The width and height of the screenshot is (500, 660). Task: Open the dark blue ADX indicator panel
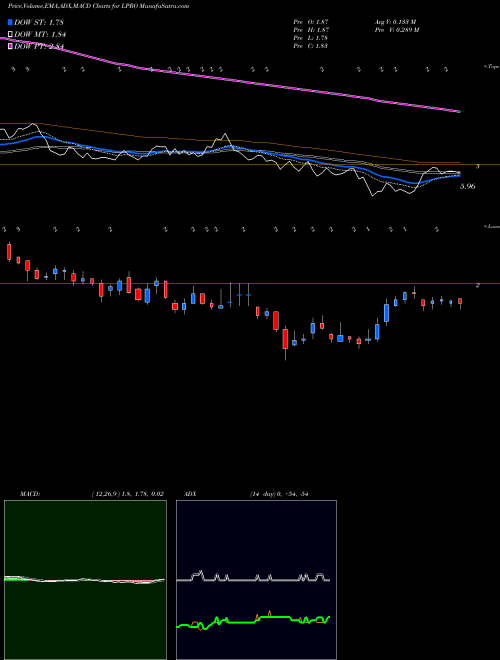256,580
